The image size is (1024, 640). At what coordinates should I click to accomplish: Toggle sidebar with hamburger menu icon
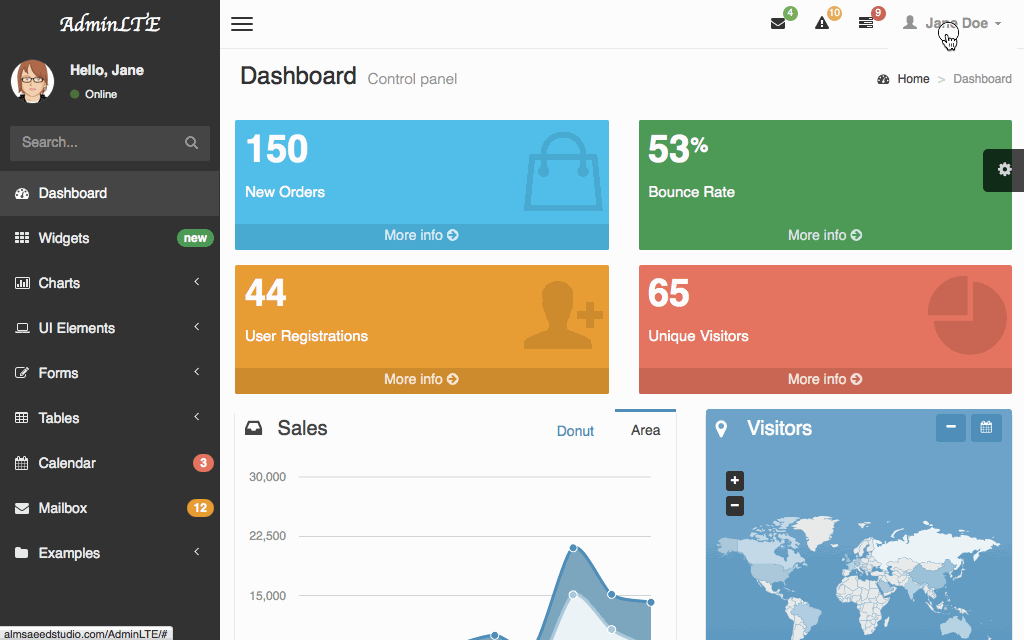[x=242, y=24]
